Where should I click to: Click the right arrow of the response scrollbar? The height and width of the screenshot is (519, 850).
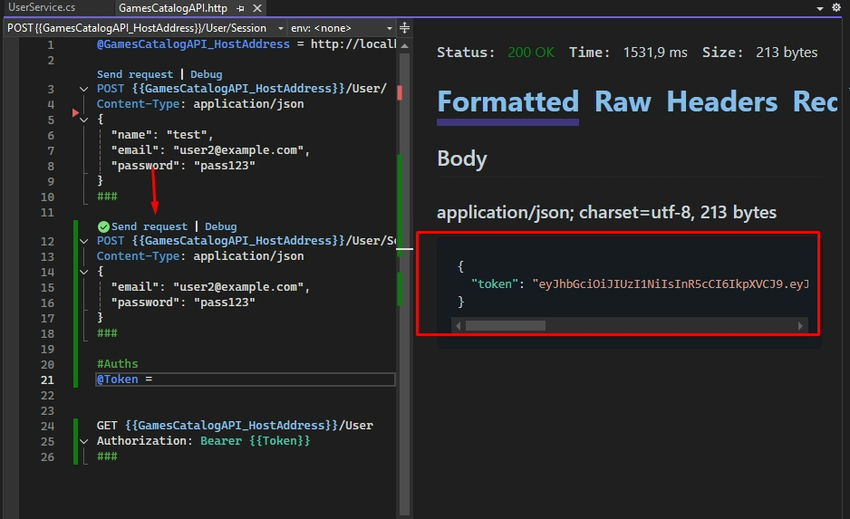pyautogui.click(x=800, y=326)
